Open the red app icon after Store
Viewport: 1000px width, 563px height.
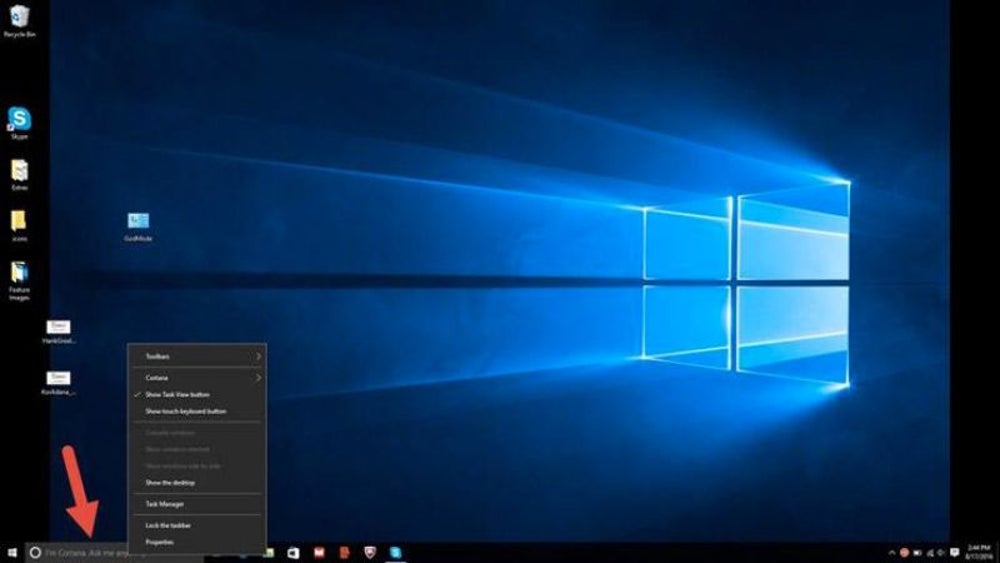[319, 552]
